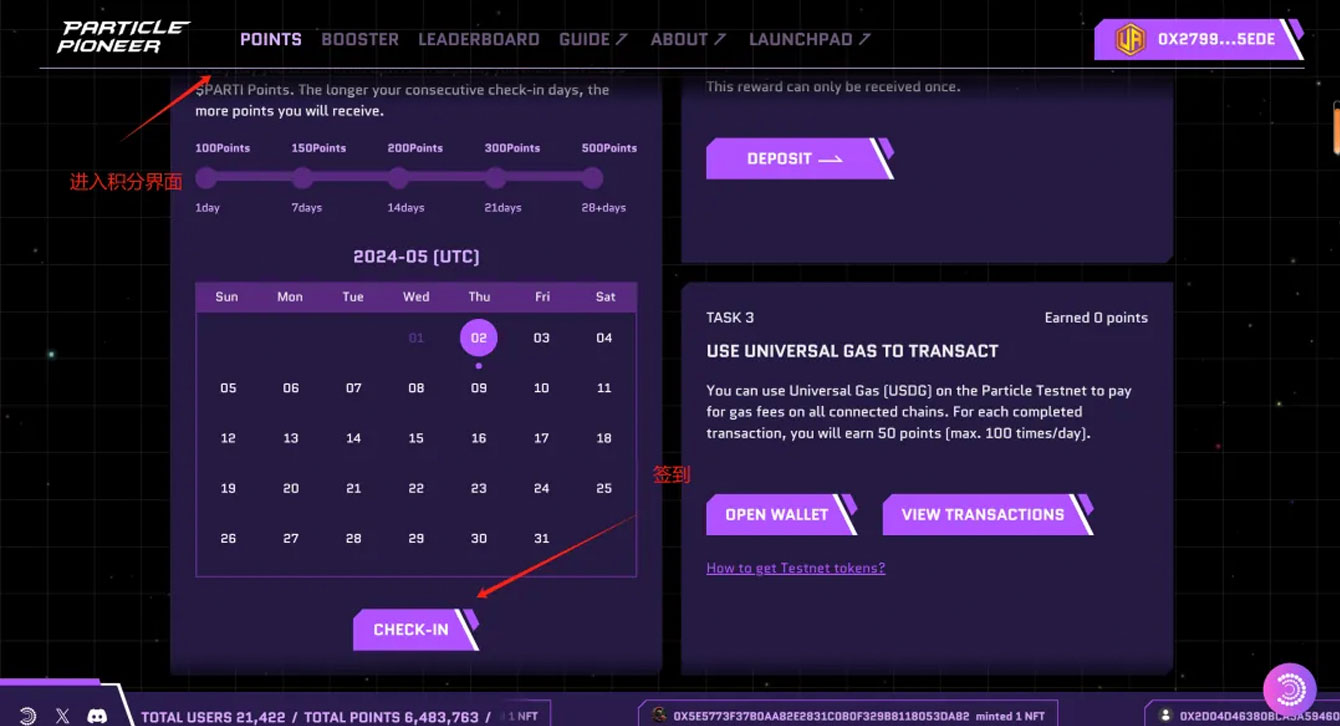Click the 28+days milestone dot
The image size is (1340, 726).
592,178
